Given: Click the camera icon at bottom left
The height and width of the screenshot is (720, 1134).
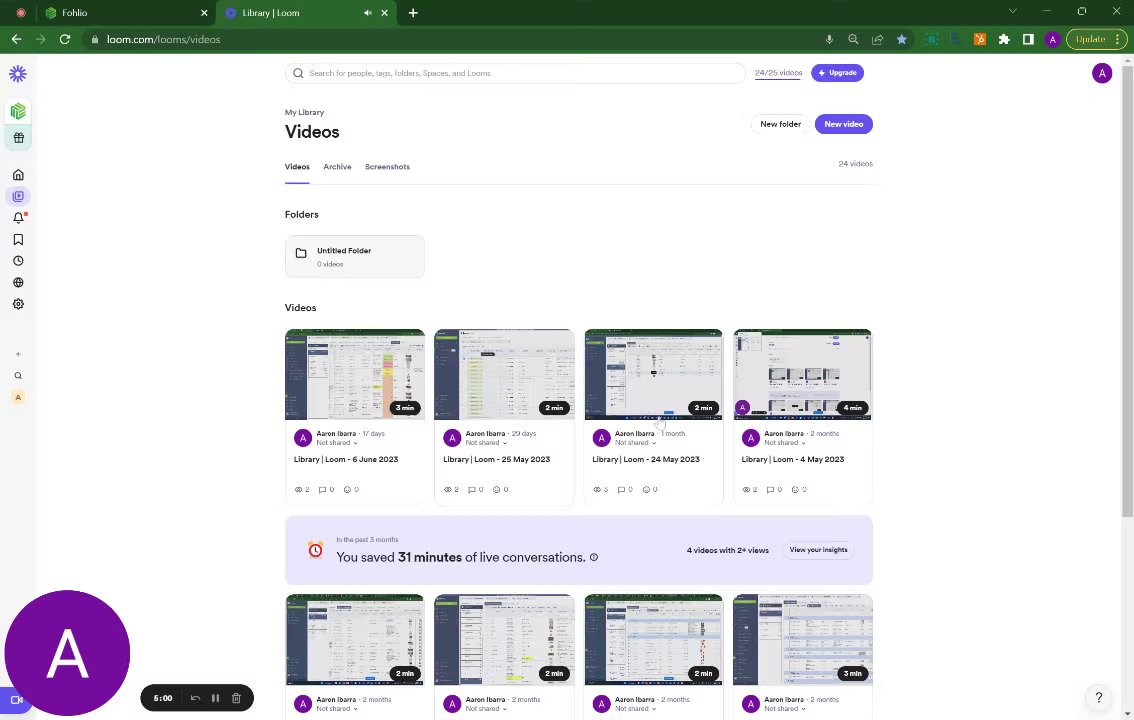Looking at the screenshot, I should tap(16, 700).
